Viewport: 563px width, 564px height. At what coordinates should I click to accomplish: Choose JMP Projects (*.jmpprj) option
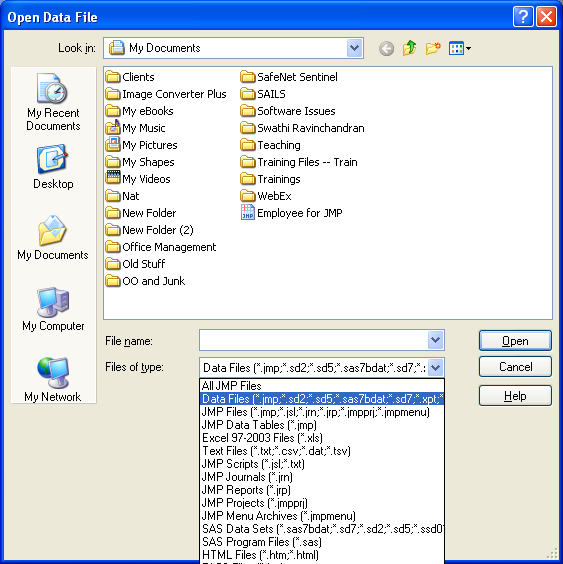point(322,503)
